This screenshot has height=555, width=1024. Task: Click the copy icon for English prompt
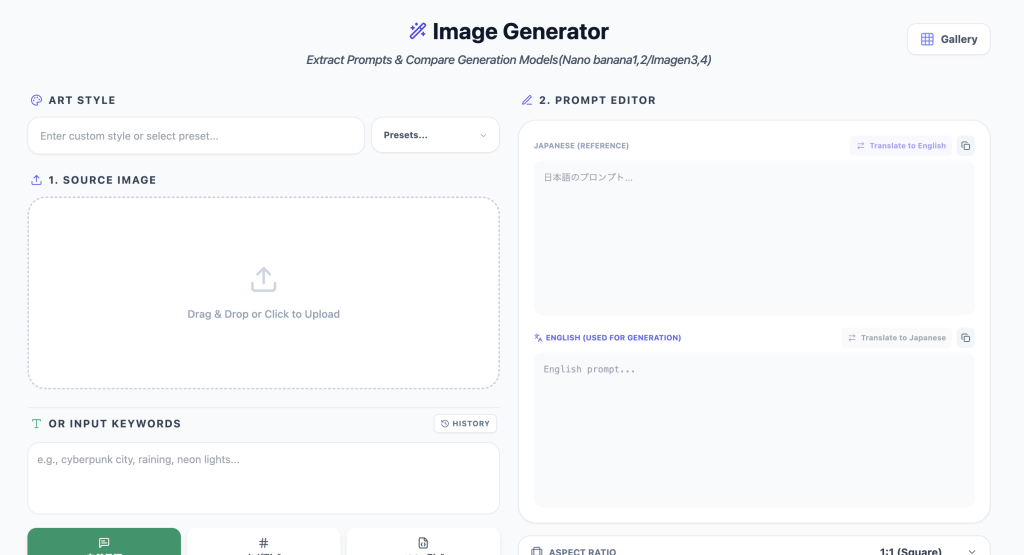point(965,338)
